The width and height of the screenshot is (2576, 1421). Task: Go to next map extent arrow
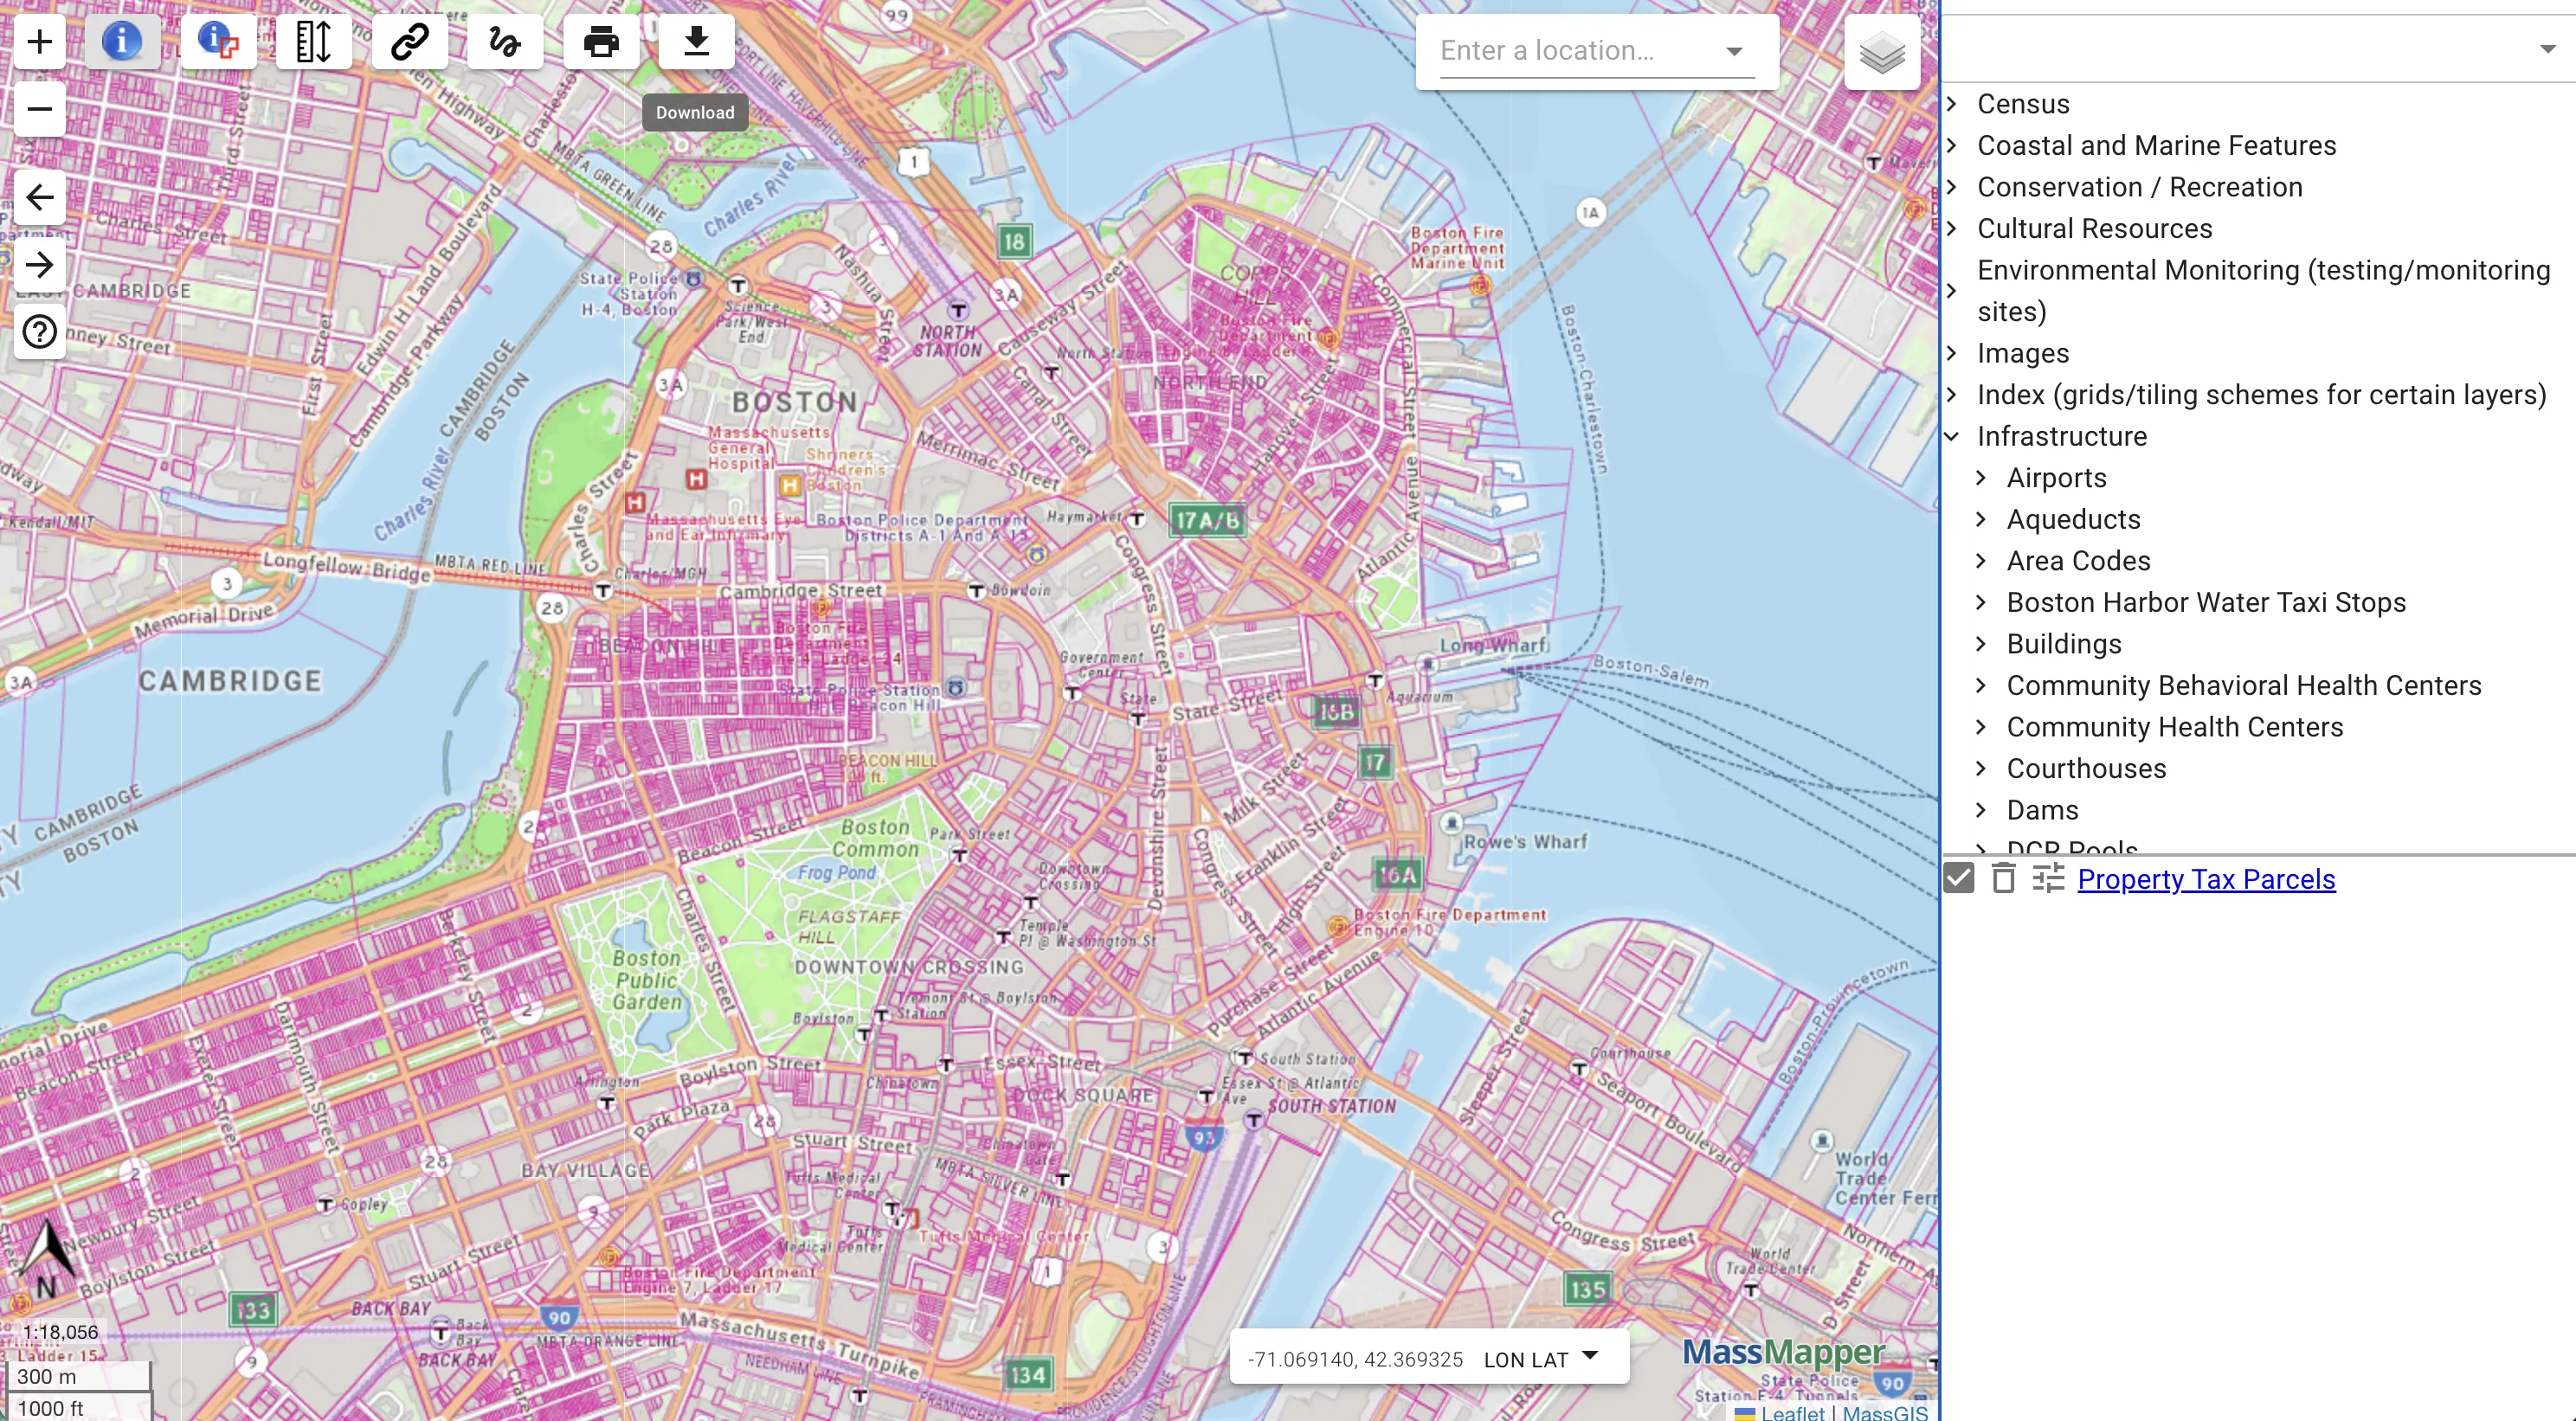pyautogui.click(x=40, y=265)
